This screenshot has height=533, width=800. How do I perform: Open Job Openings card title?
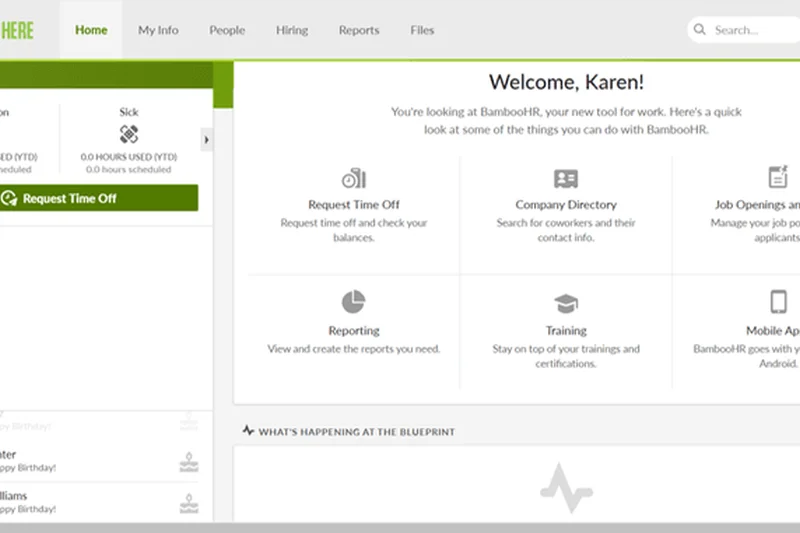[757, 205]
